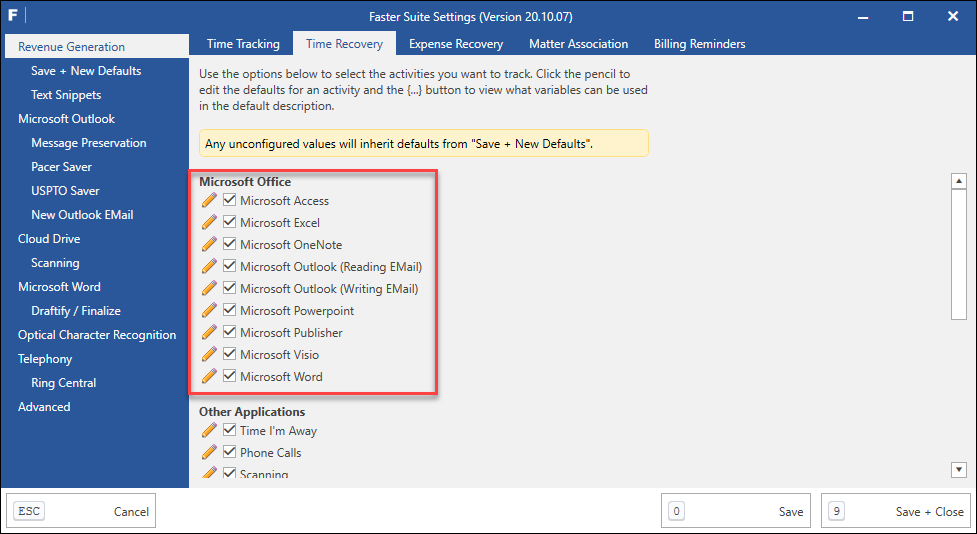Click the pencil icon for Phone Calls
The width and height of the screenshot is (977, 534).
(209, 452)
